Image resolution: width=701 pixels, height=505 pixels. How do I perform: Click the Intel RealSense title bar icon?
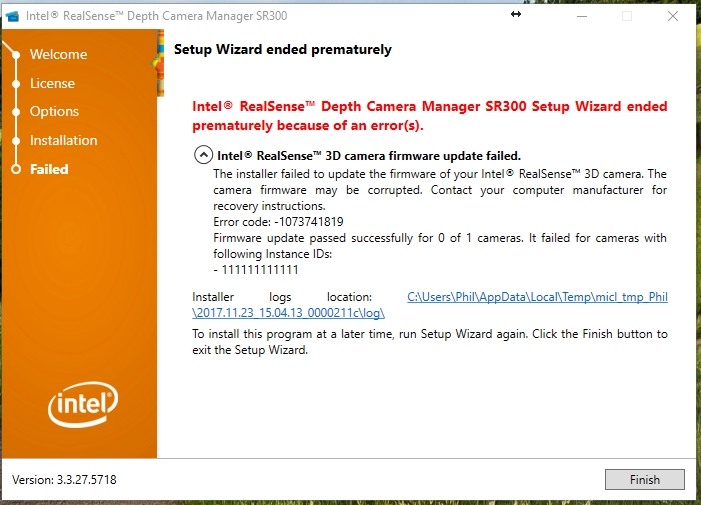(11, 15)
